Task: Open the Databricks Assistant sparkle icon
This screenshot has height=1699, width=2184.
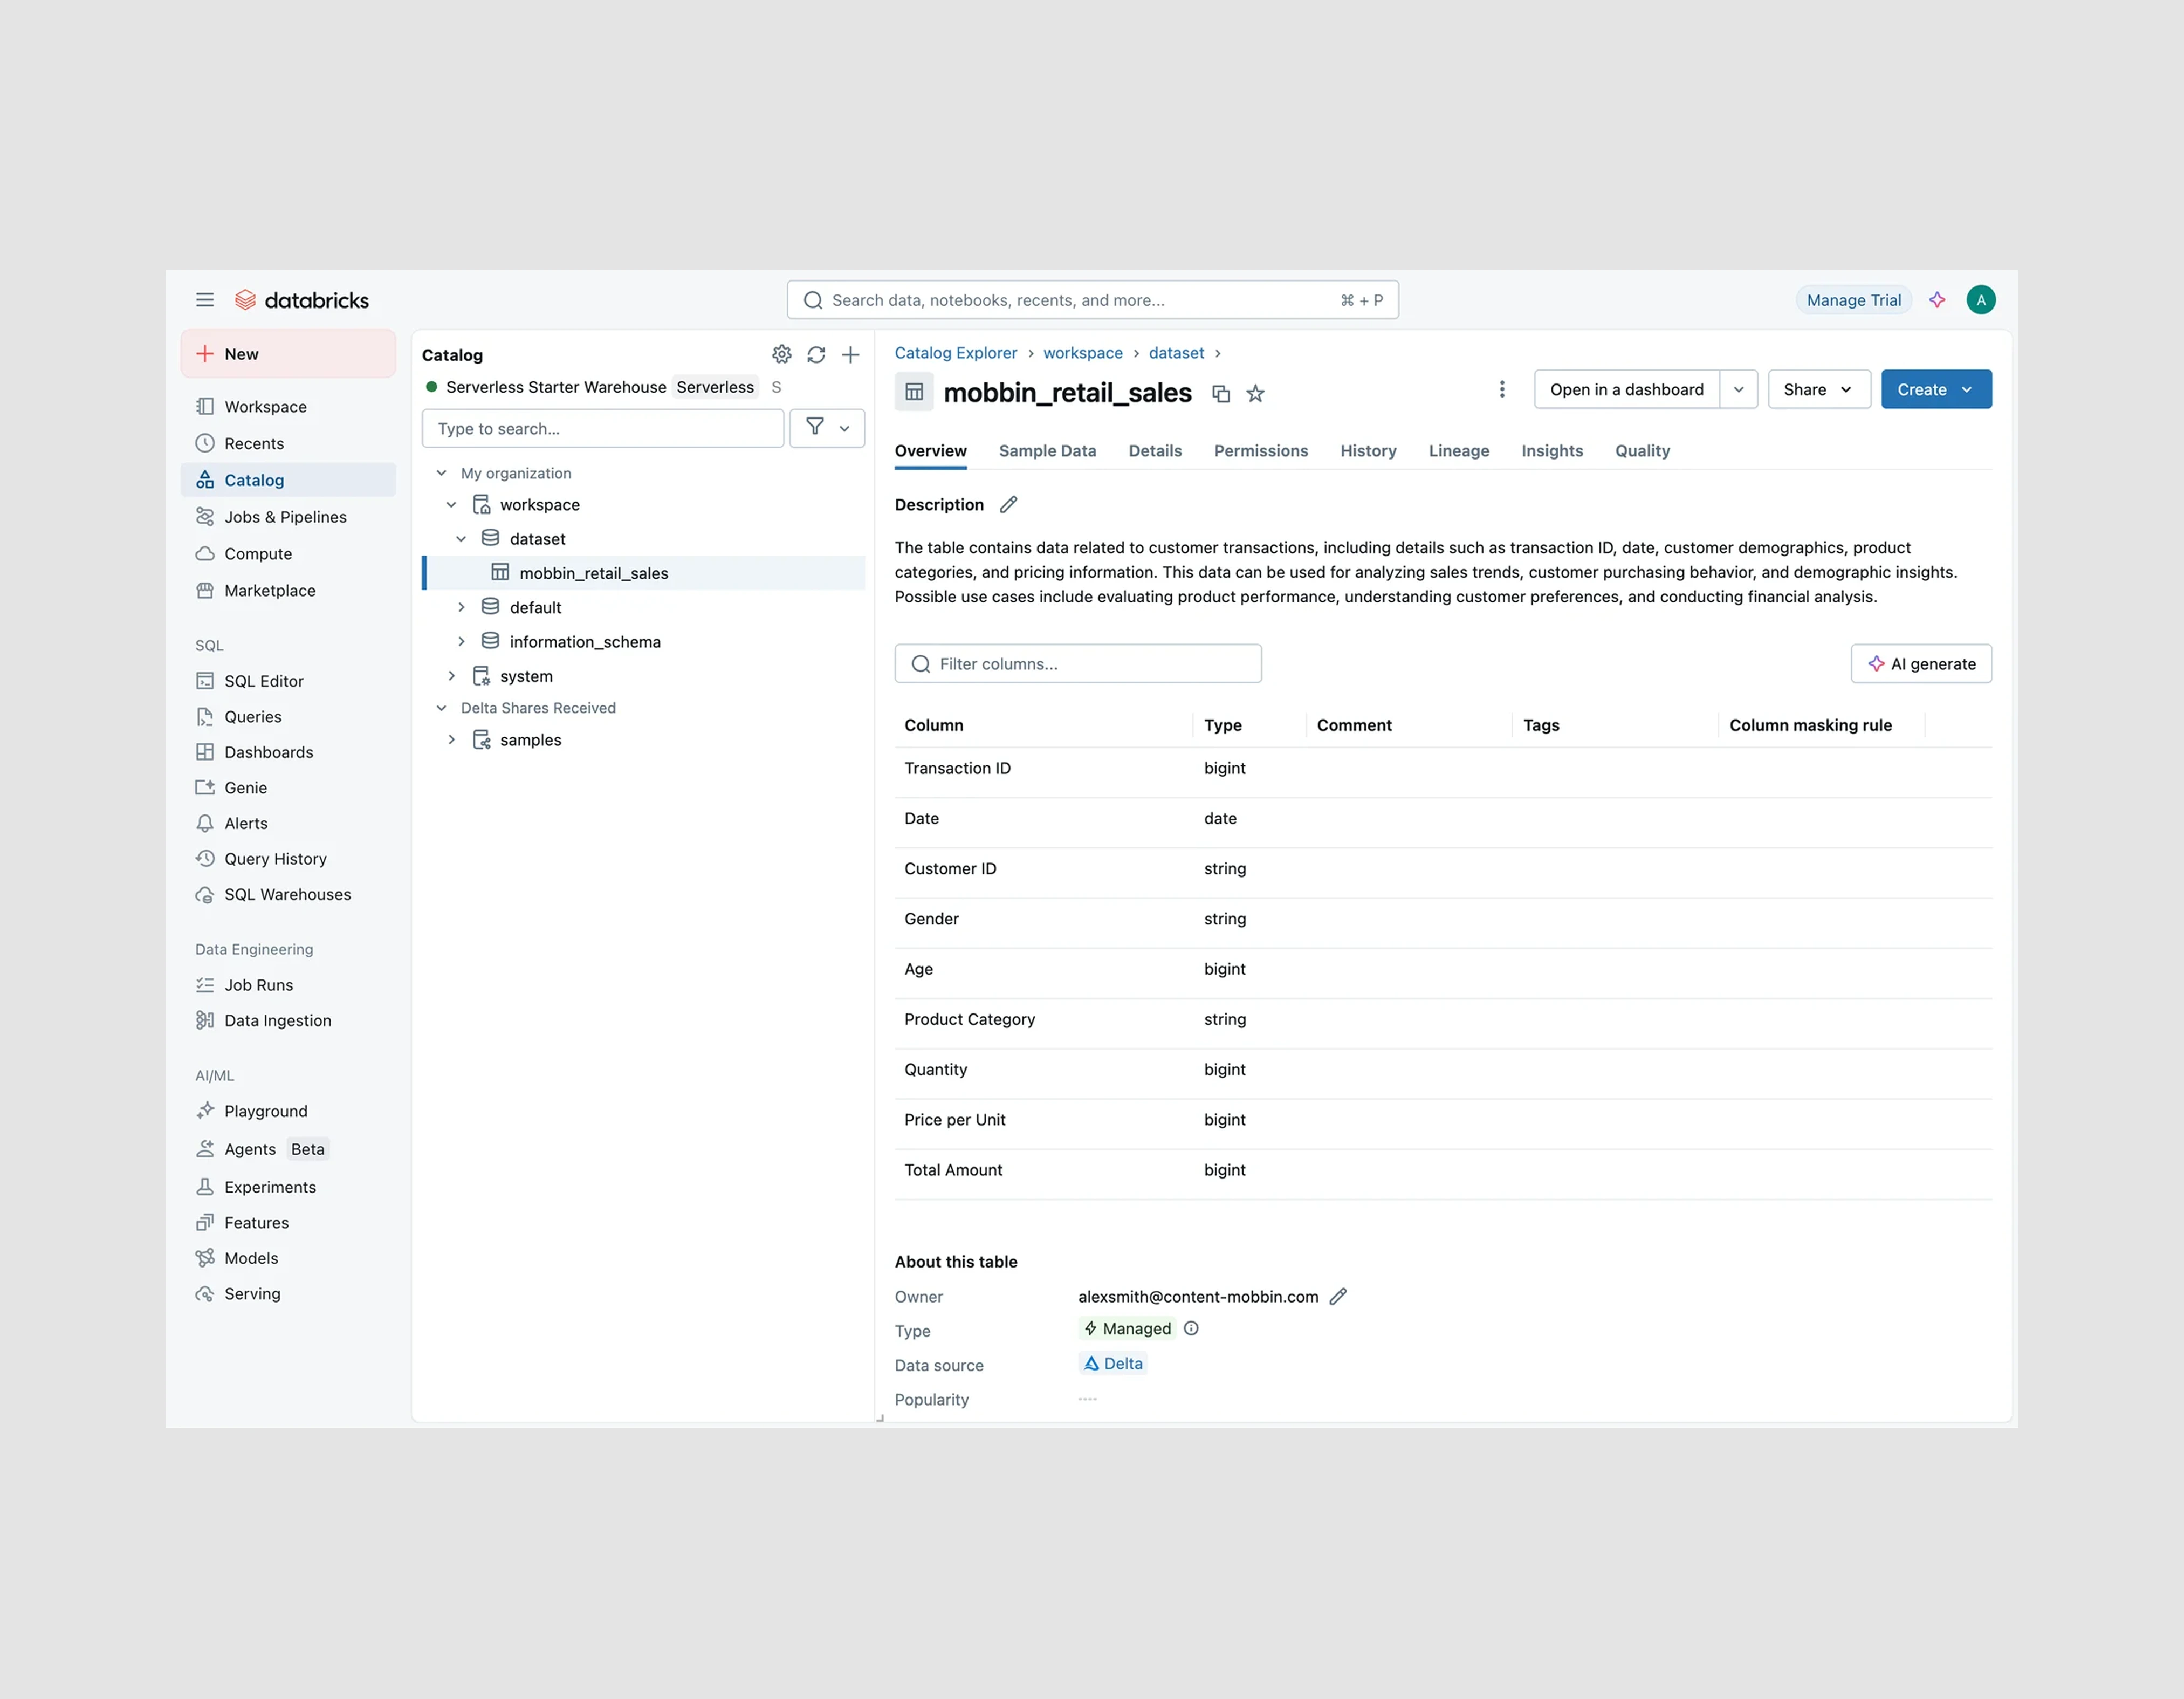Action: (1937, 300)
